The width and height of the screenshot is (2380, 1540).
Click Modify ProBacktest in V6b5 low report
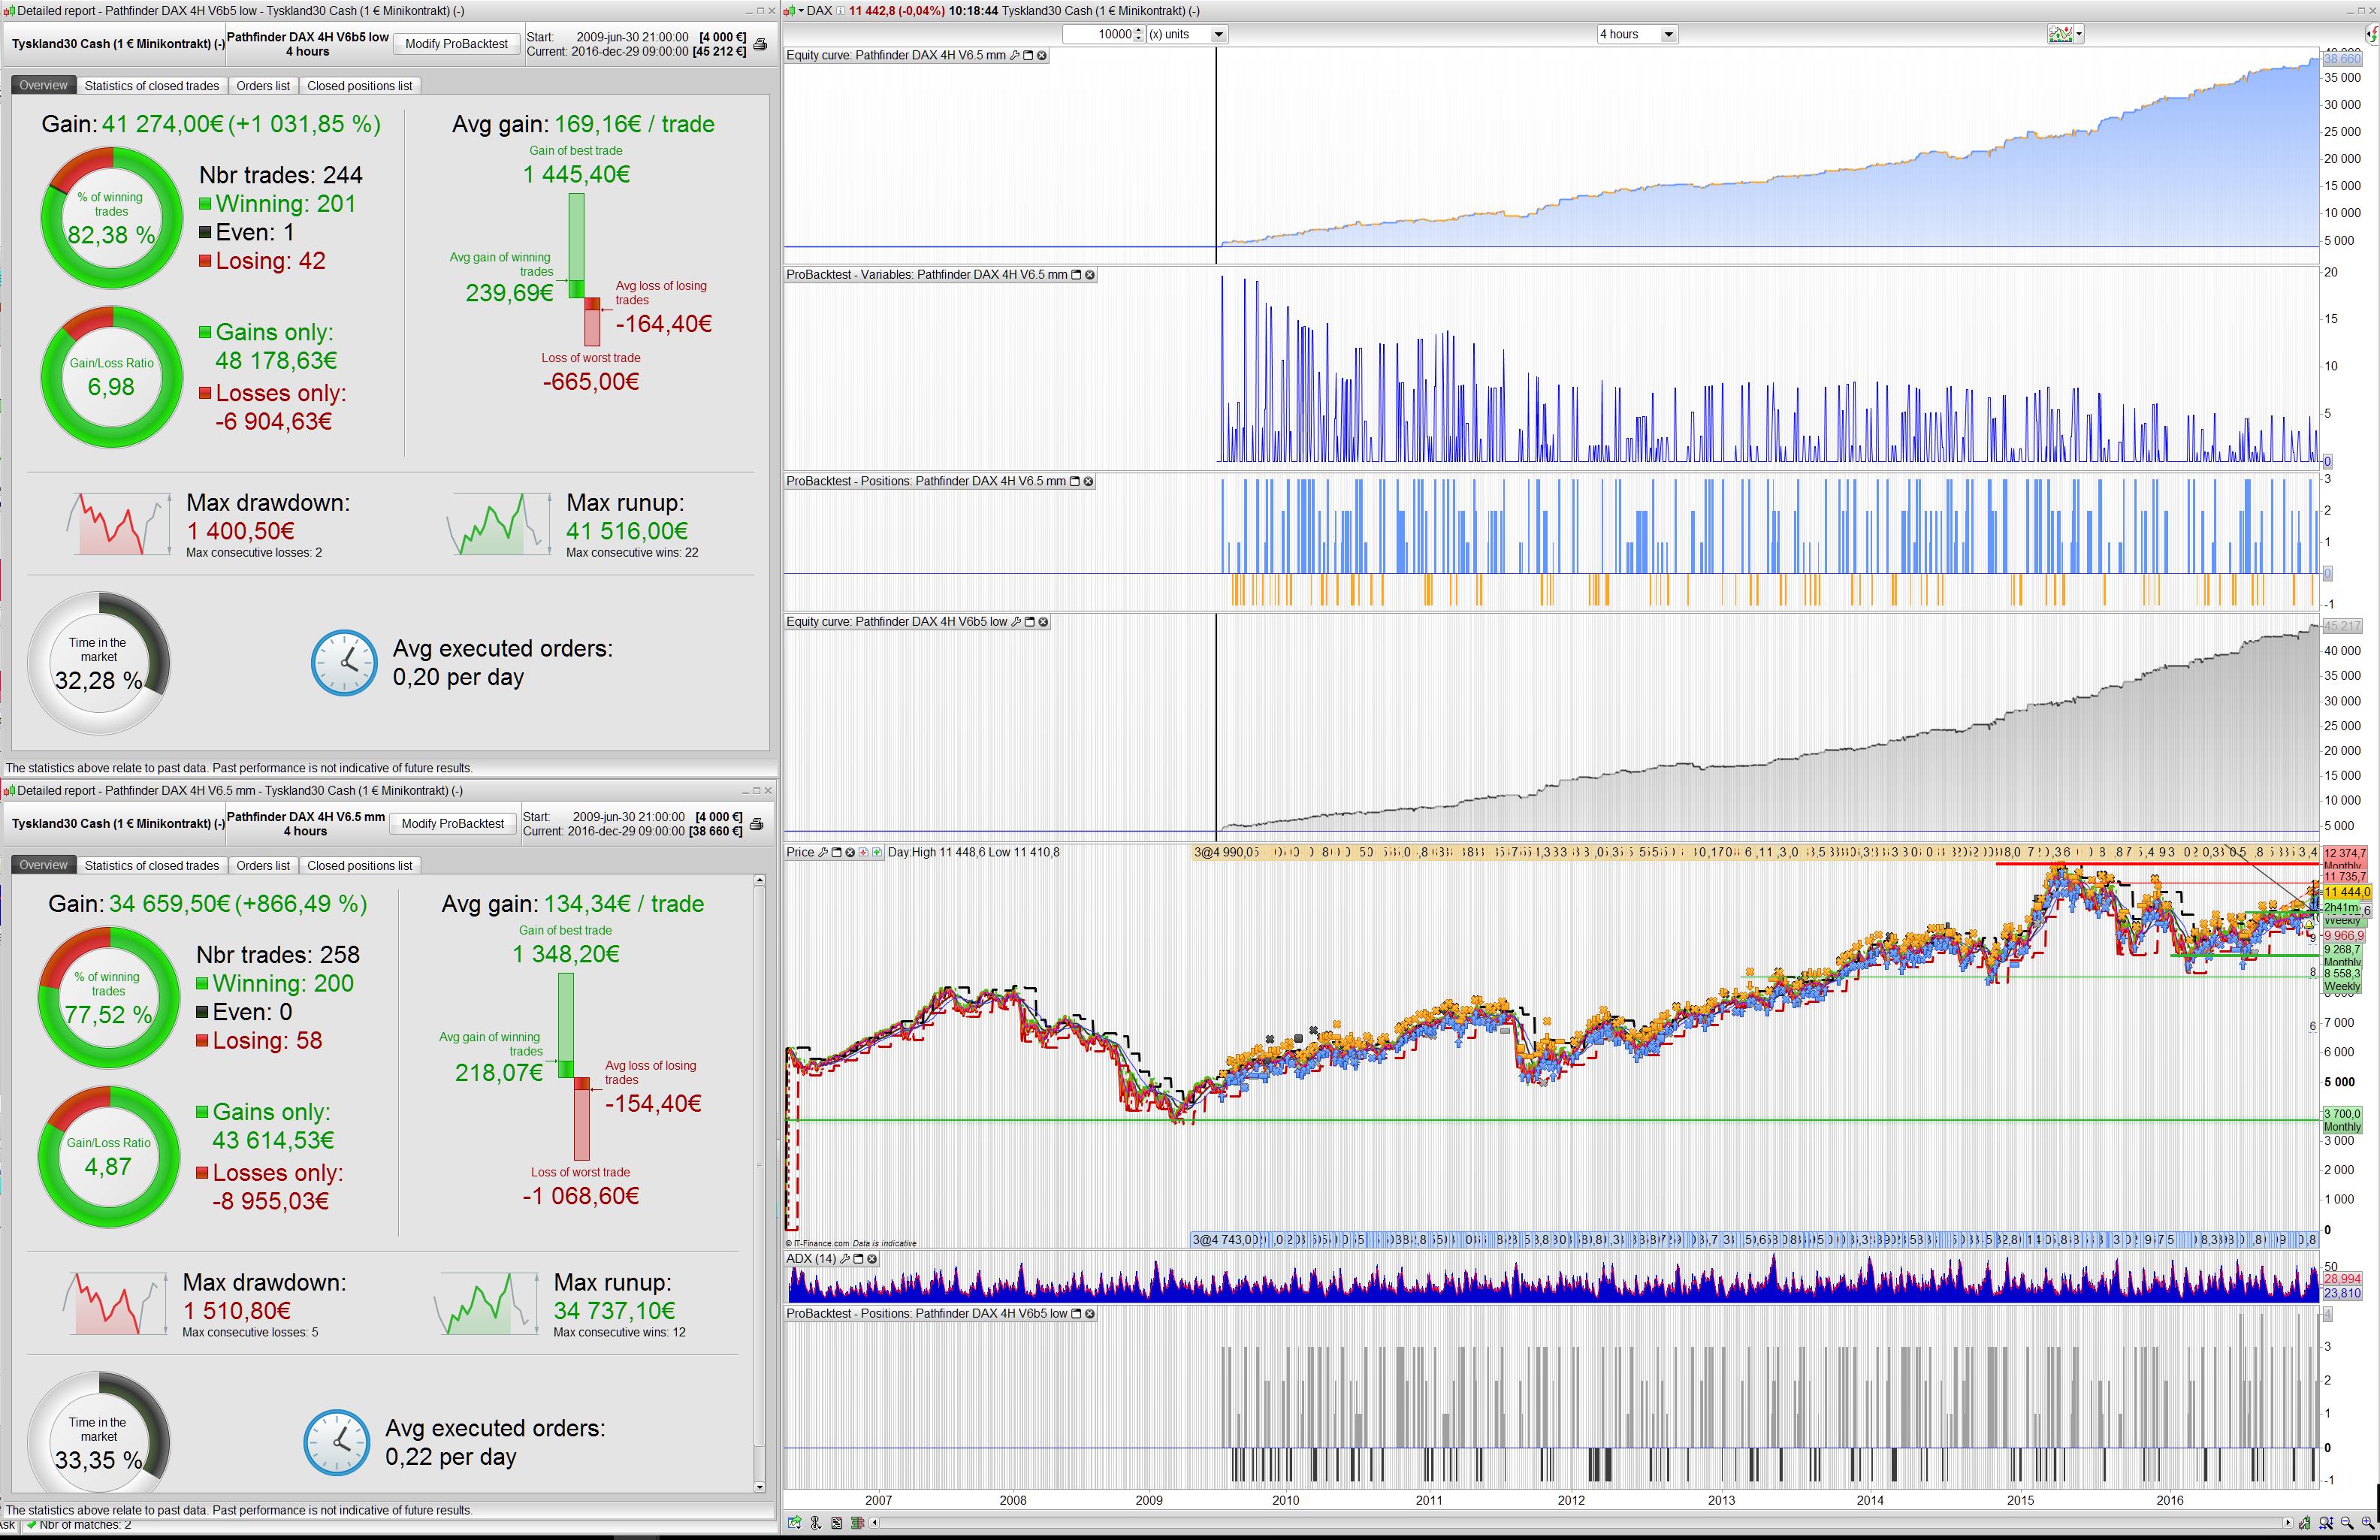456,44
